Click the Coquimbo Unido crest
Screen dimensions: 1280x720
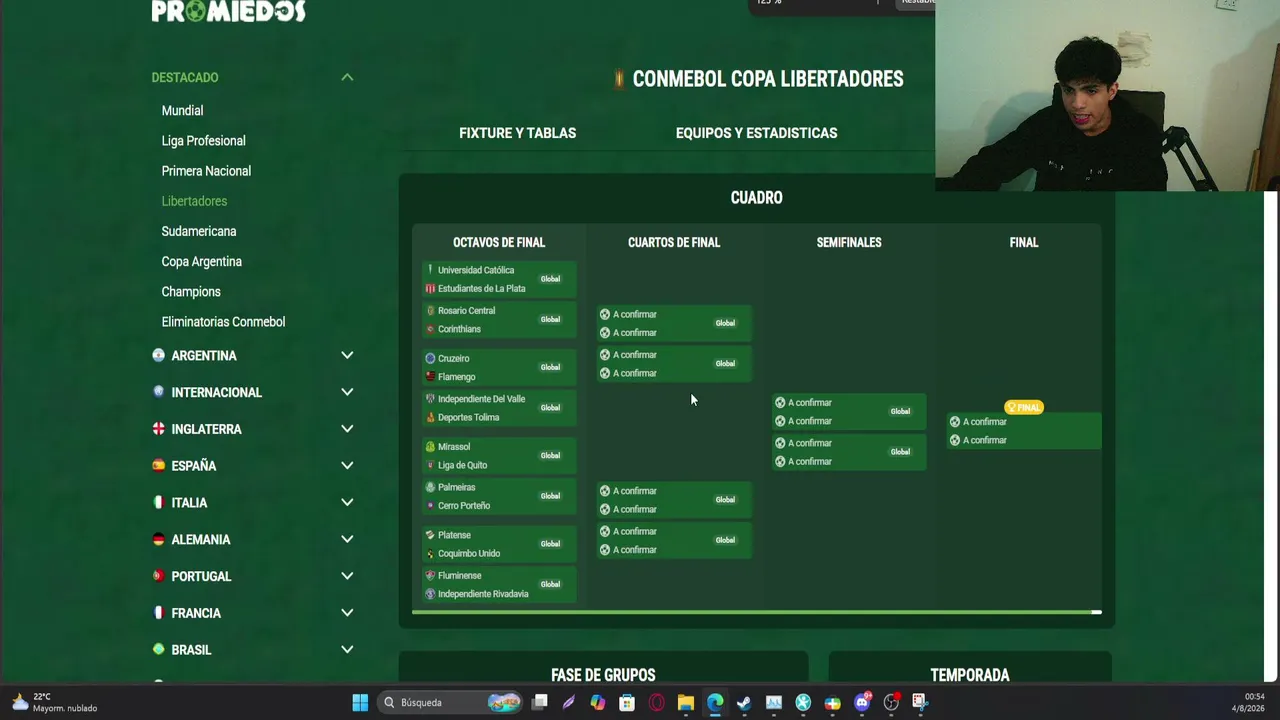[x=430, y=553]
